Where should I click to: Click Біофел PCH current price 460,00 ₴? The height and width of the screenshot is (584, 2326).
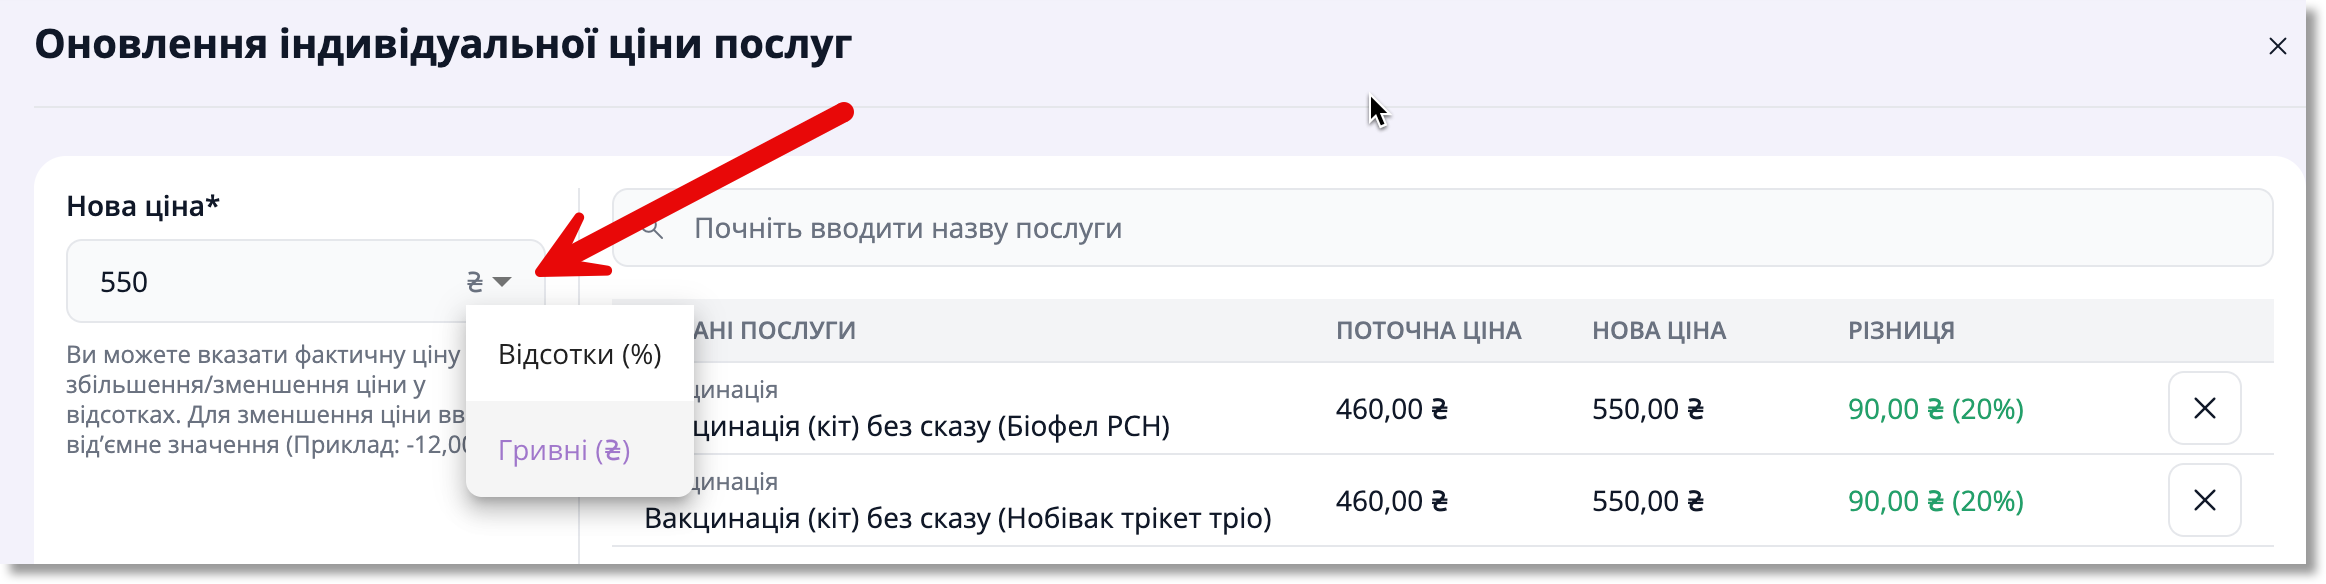point(1392,409)
